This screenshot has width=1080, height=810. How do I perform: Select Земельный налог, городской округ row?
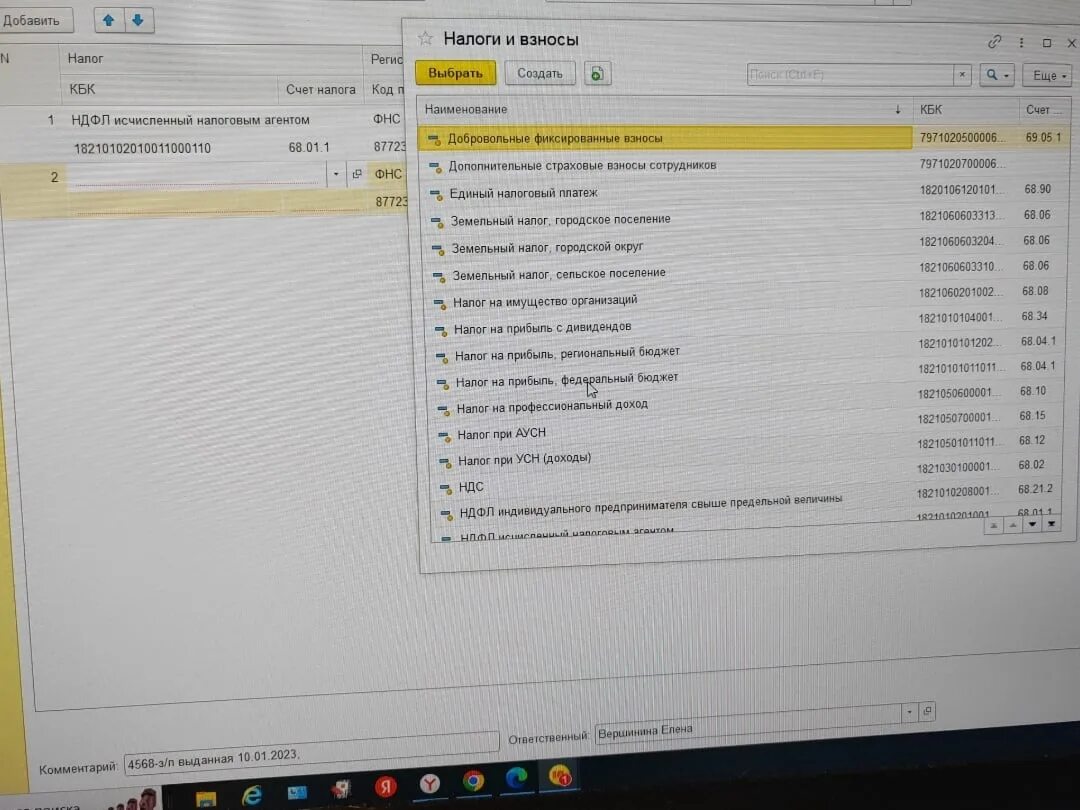(744, 245)
